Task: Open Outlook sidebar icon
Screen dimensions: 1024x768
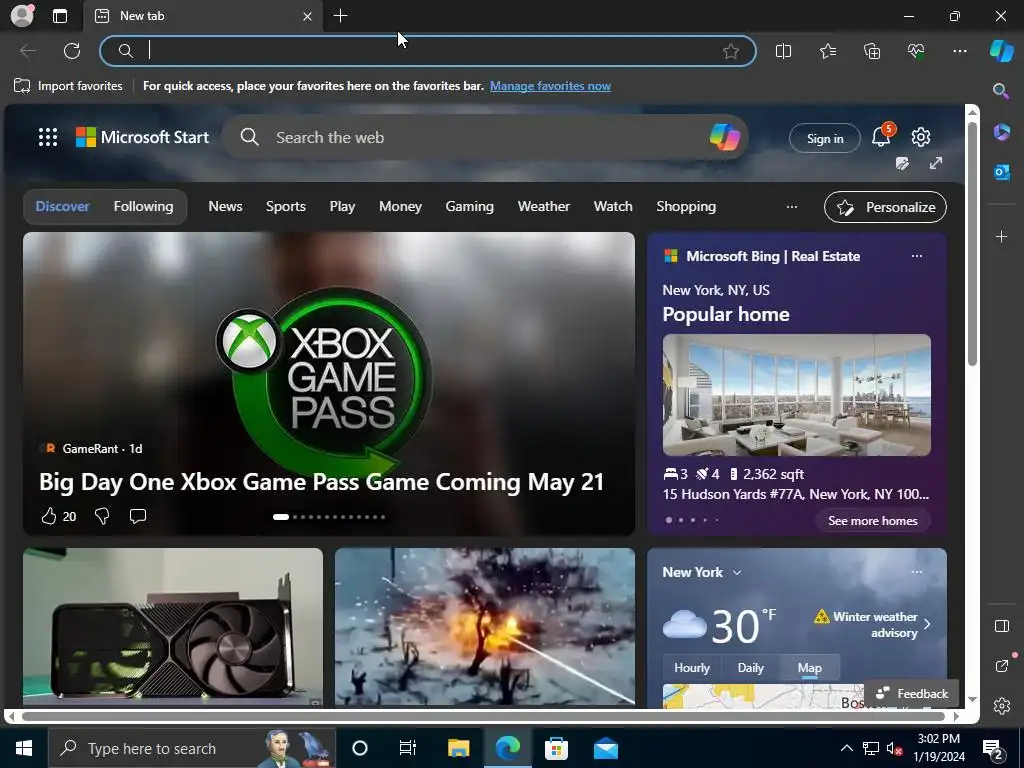Action: 1001,172
